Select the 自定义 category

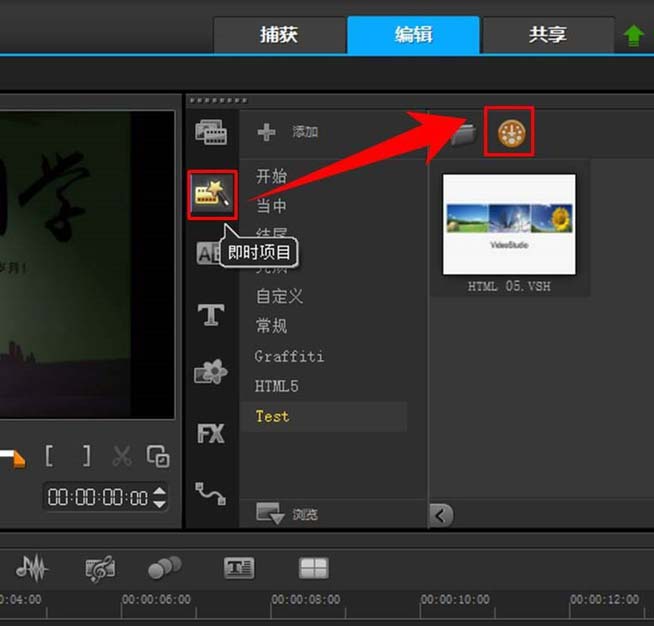(x=279, y=296)
